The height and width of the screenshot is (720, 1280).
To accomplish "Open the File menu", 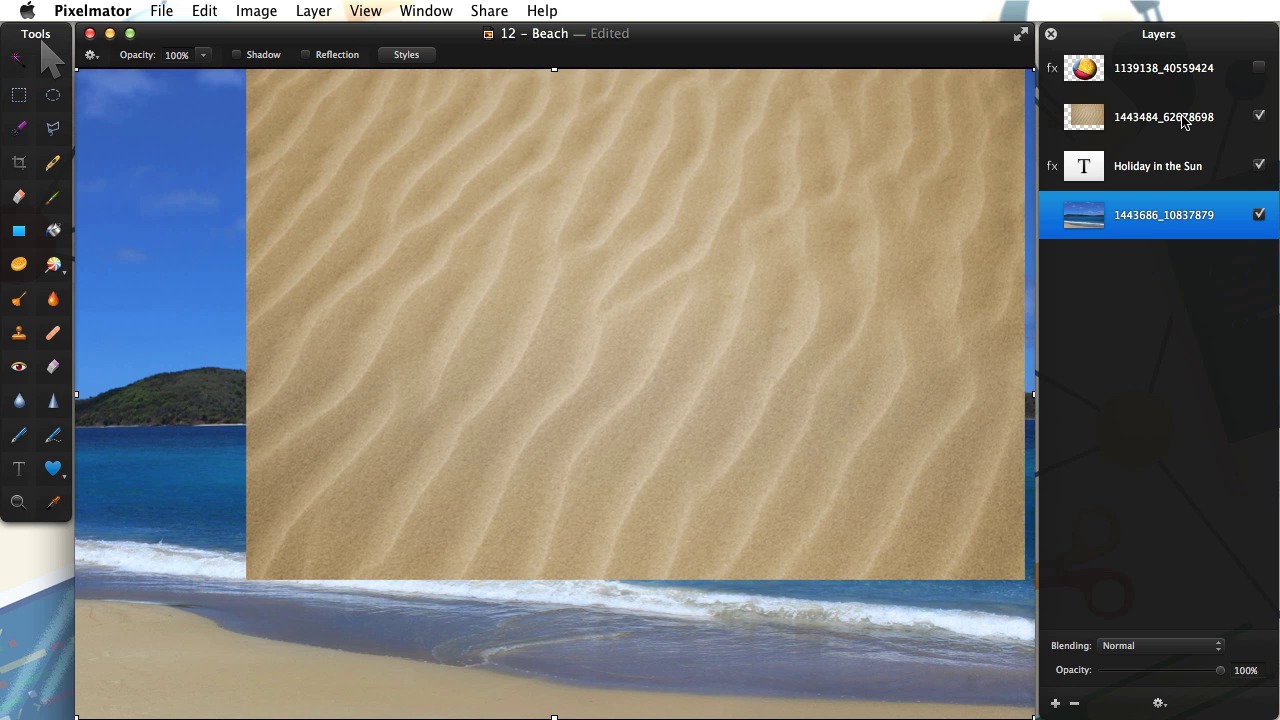I will [161, 11].
